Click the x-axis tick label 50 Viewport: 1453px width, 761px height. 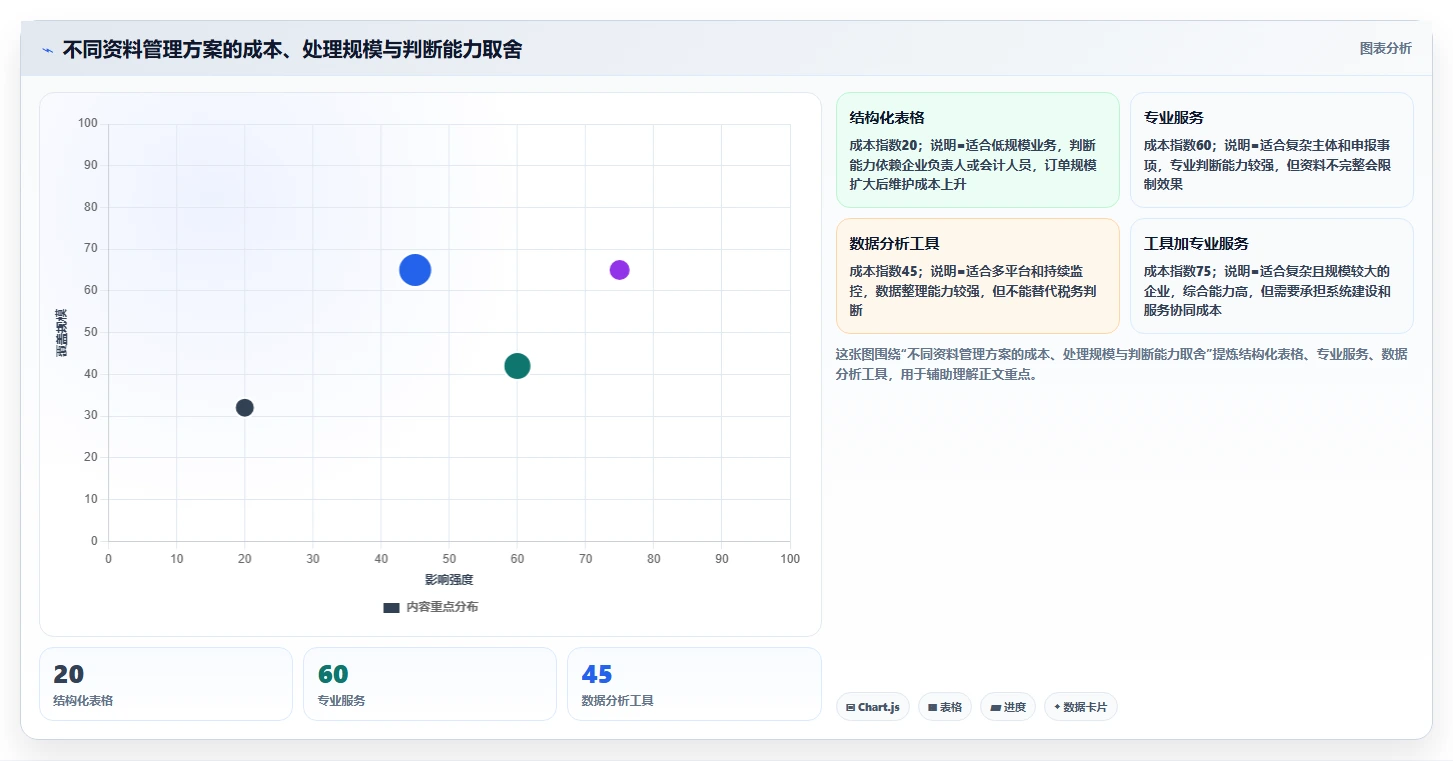(x=449, y=559)
